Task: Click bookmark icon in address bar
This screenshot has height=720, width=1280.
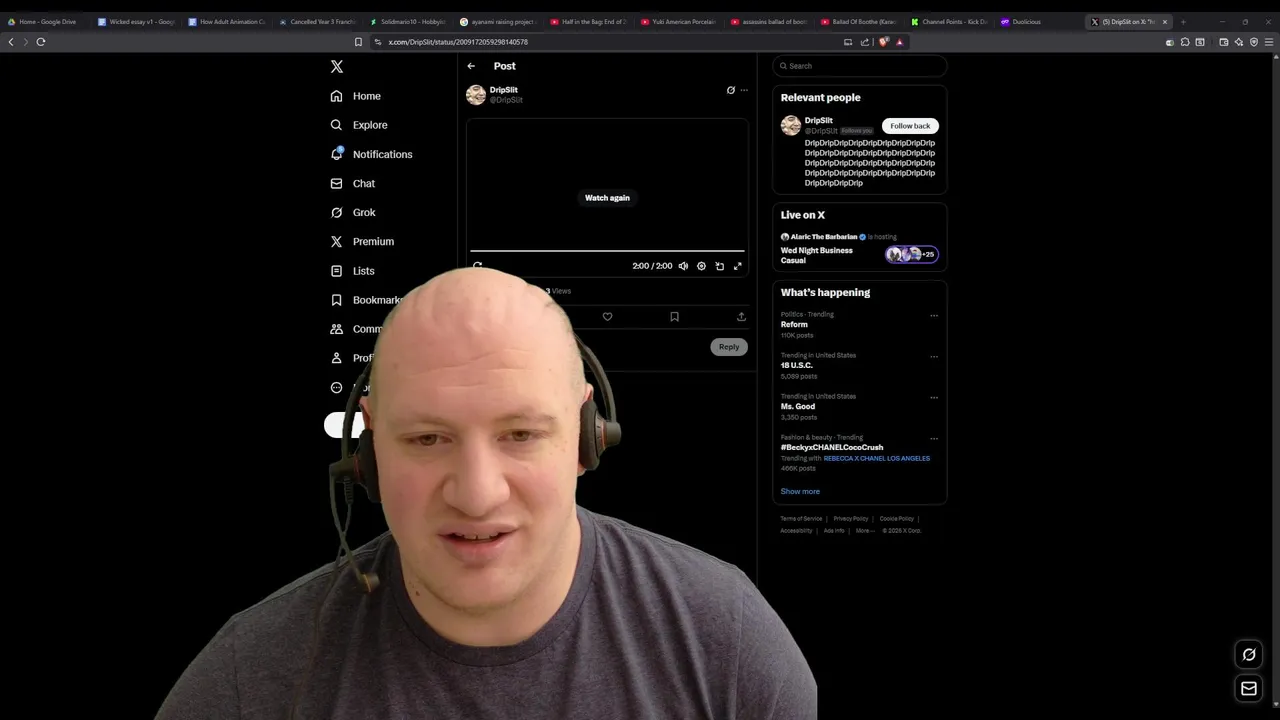Action: pyautogui.click(x=358, y=42)
